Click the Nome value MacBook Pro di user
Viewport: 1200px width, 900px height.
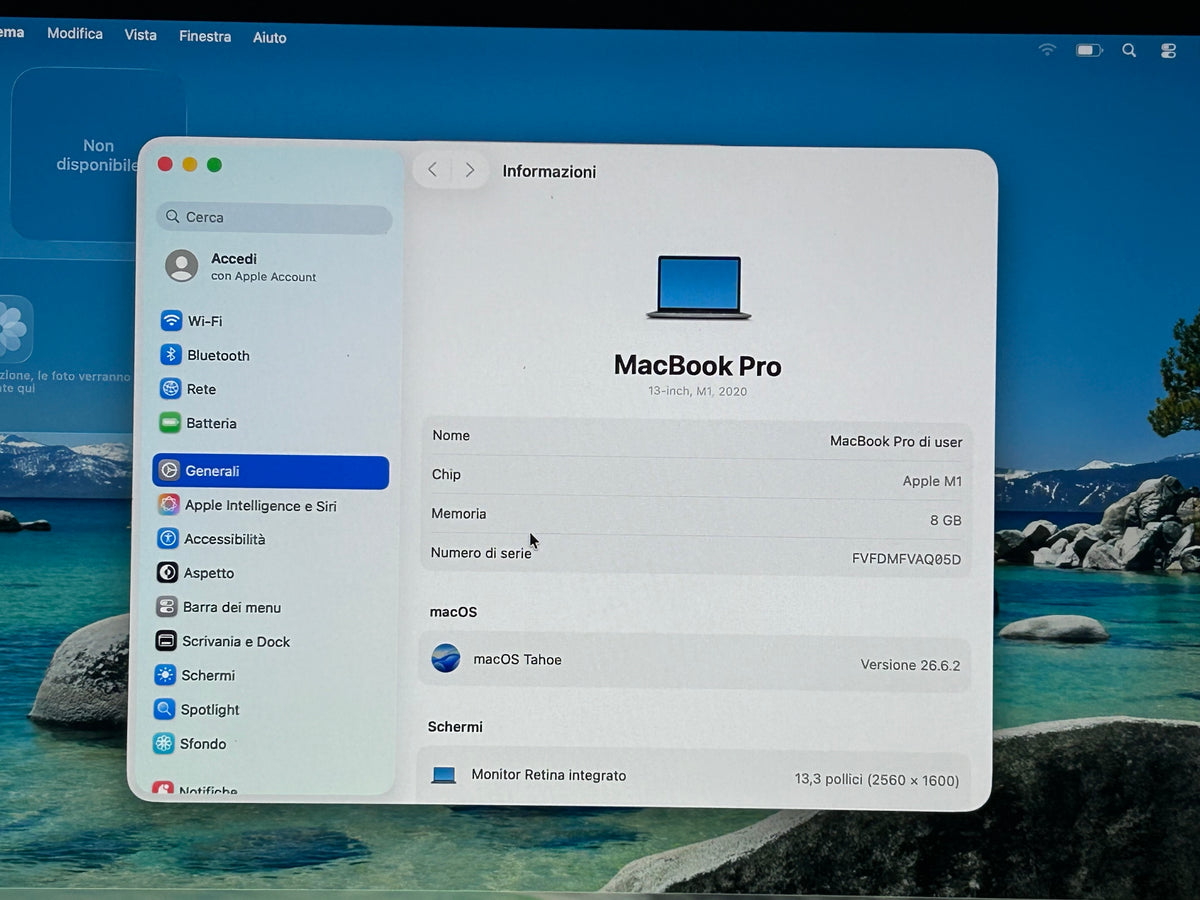tap(896, 441)
